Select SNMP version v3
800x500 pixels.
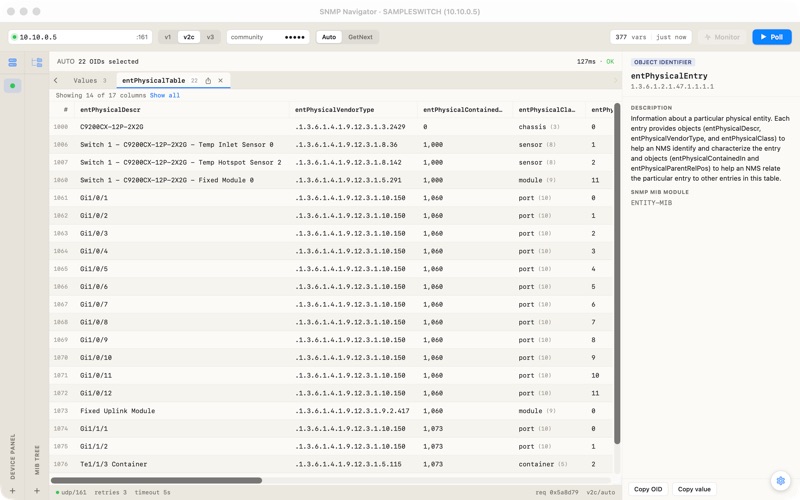pos(210,37)
